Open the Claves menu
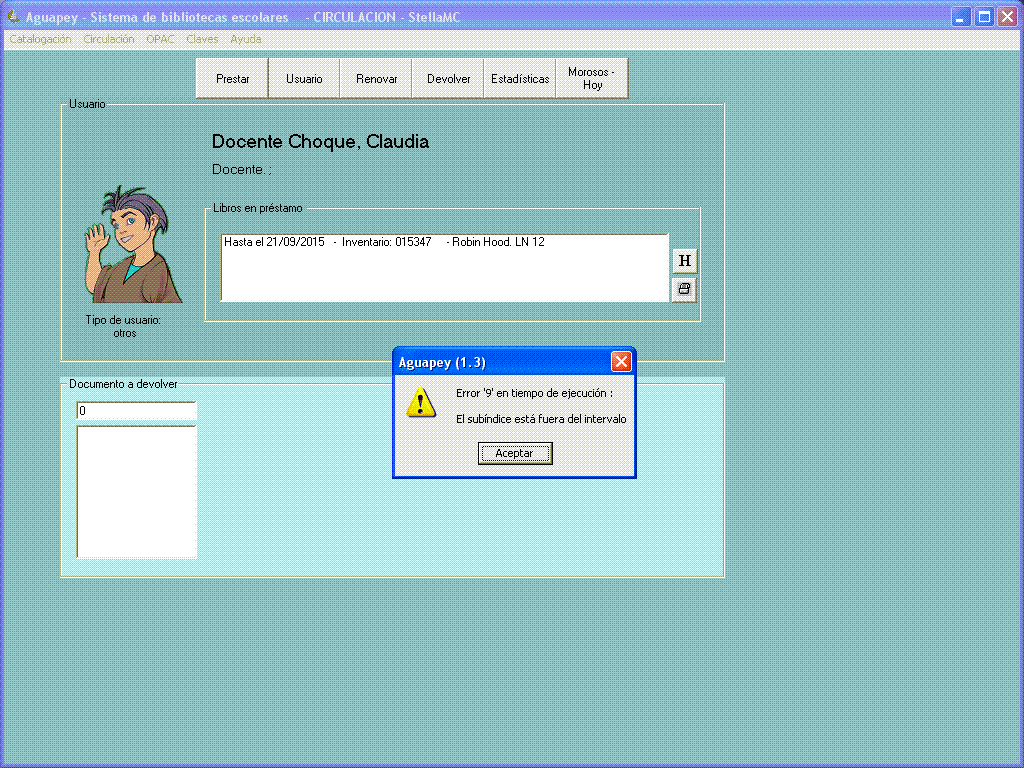The height and width of the screenshot is (768, 1024). [x=202, y=40]
